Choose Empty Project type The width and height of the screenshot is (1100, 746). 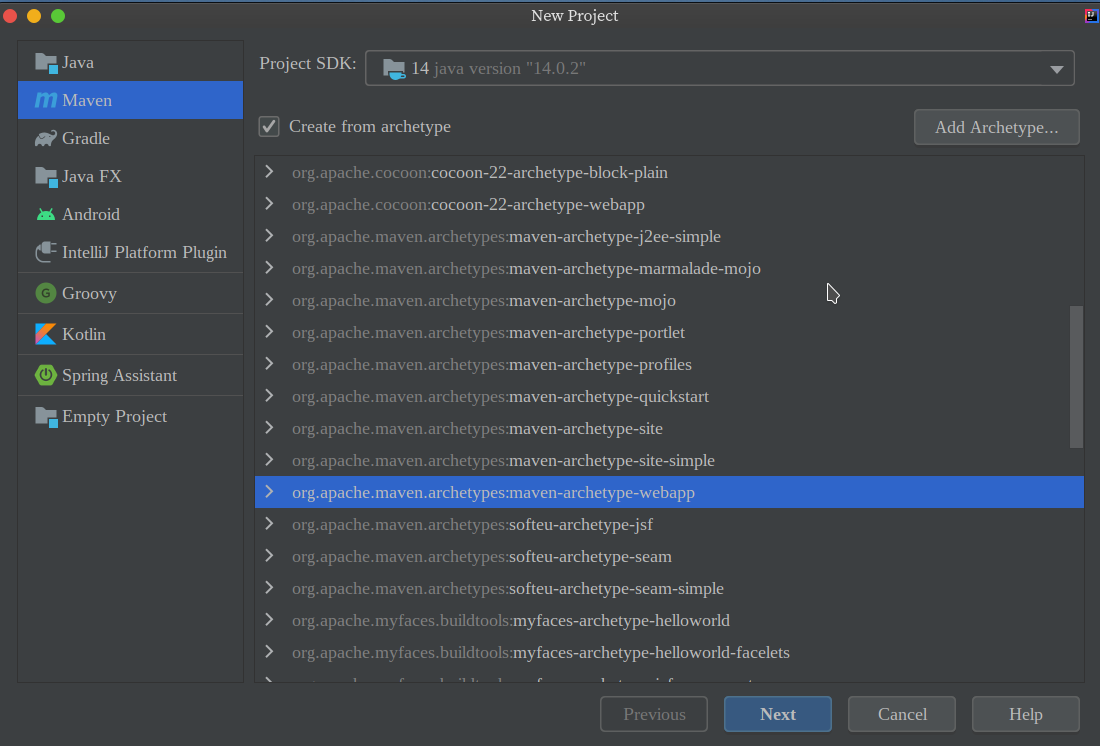tap(130, 416)
